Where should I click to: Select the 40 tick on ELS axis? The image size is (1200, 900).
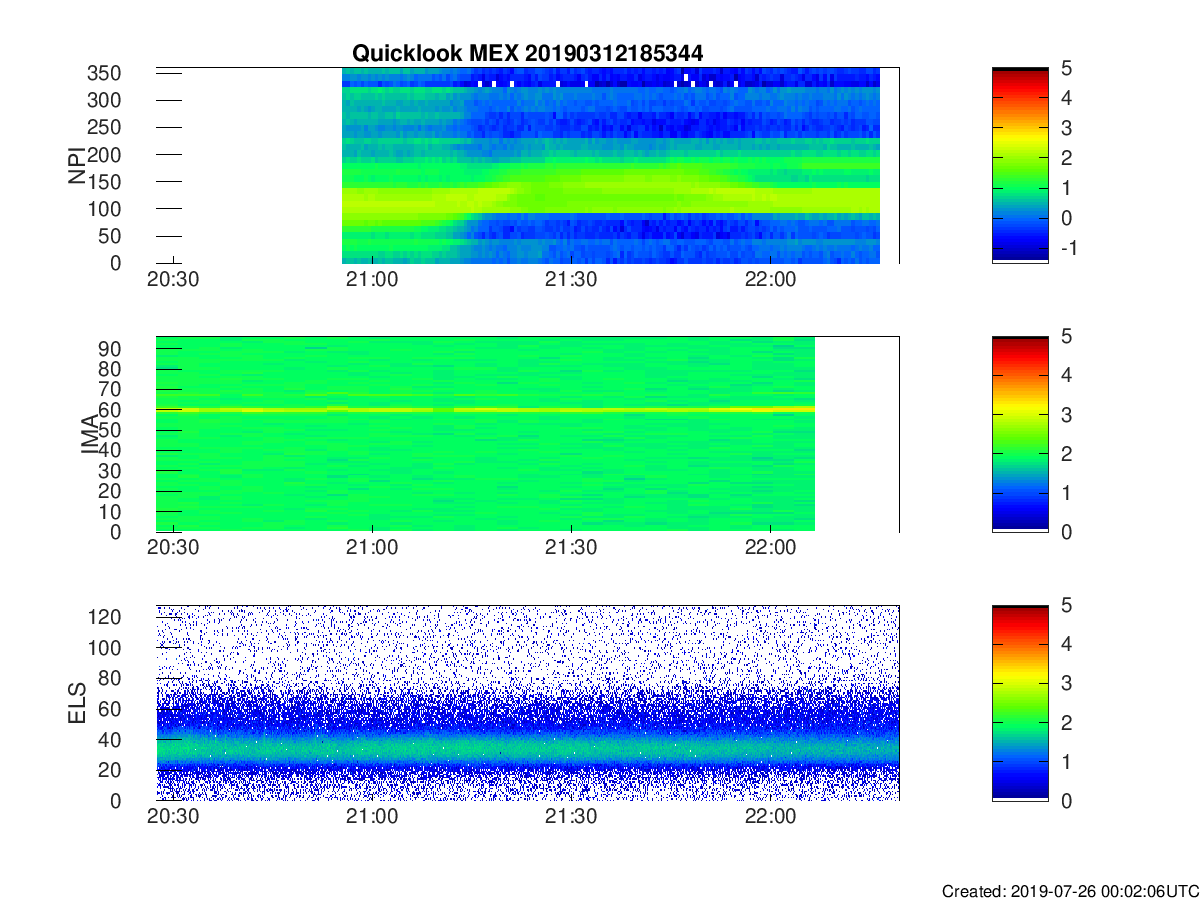[x=109, y=739]
